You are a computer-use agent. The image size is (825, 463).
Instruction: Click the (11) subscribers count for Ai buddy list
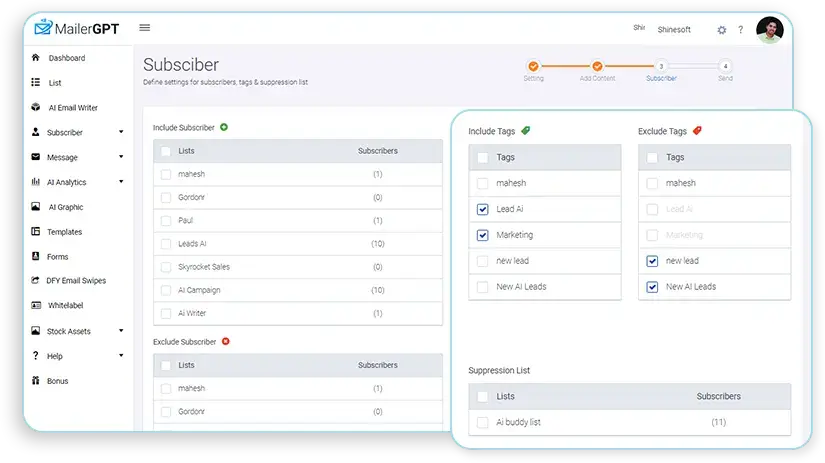tap(718, 422)
